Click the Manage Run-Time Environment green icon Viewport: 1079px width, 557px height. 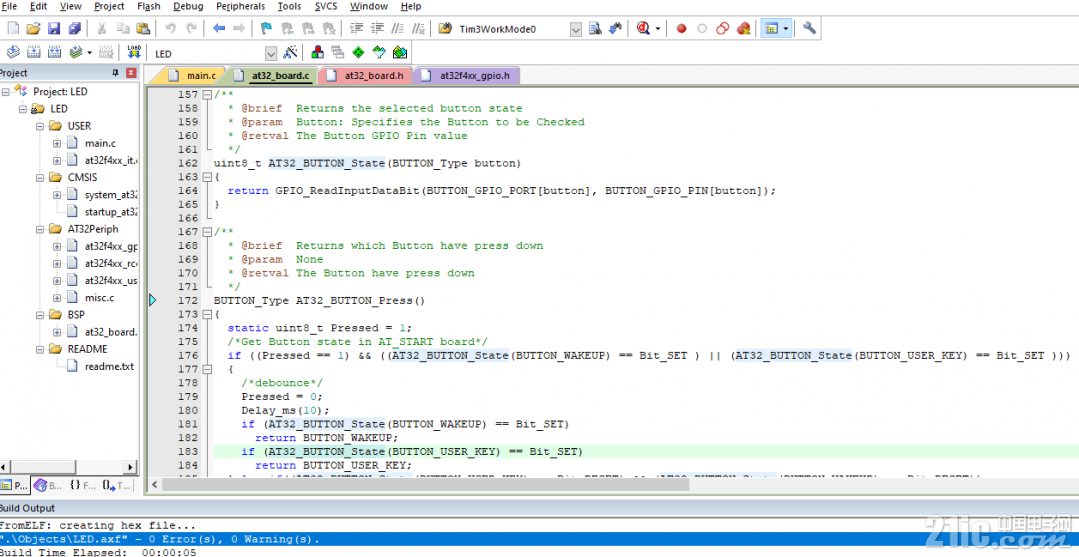click(x=358, y=52)
